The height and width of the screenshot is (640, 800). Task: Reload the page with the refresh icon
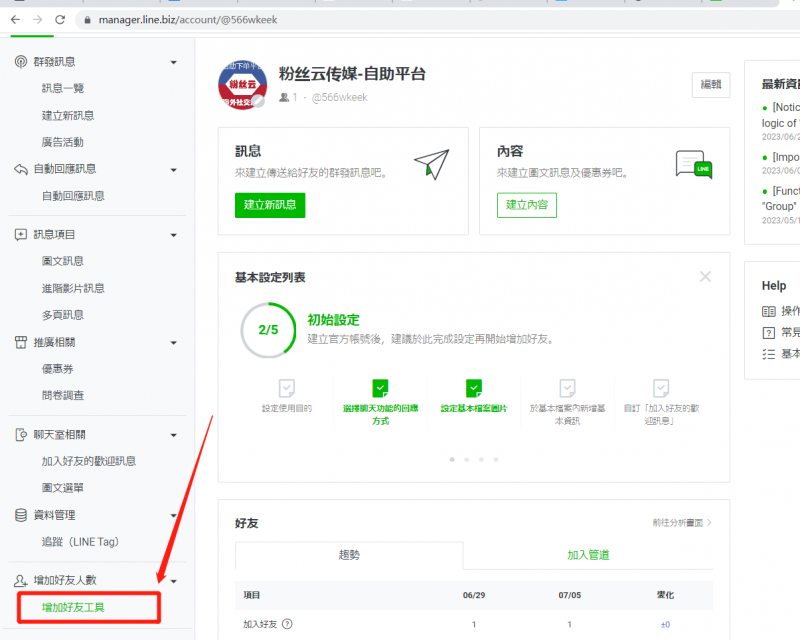click(x=60, y=19)
